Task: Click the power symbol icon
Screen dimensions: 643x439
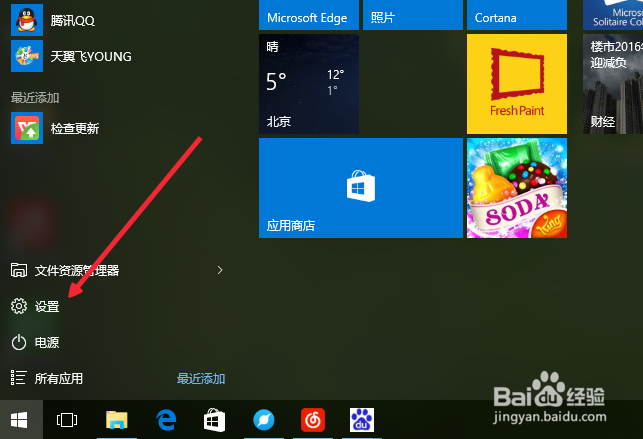Action: point(19,342)
